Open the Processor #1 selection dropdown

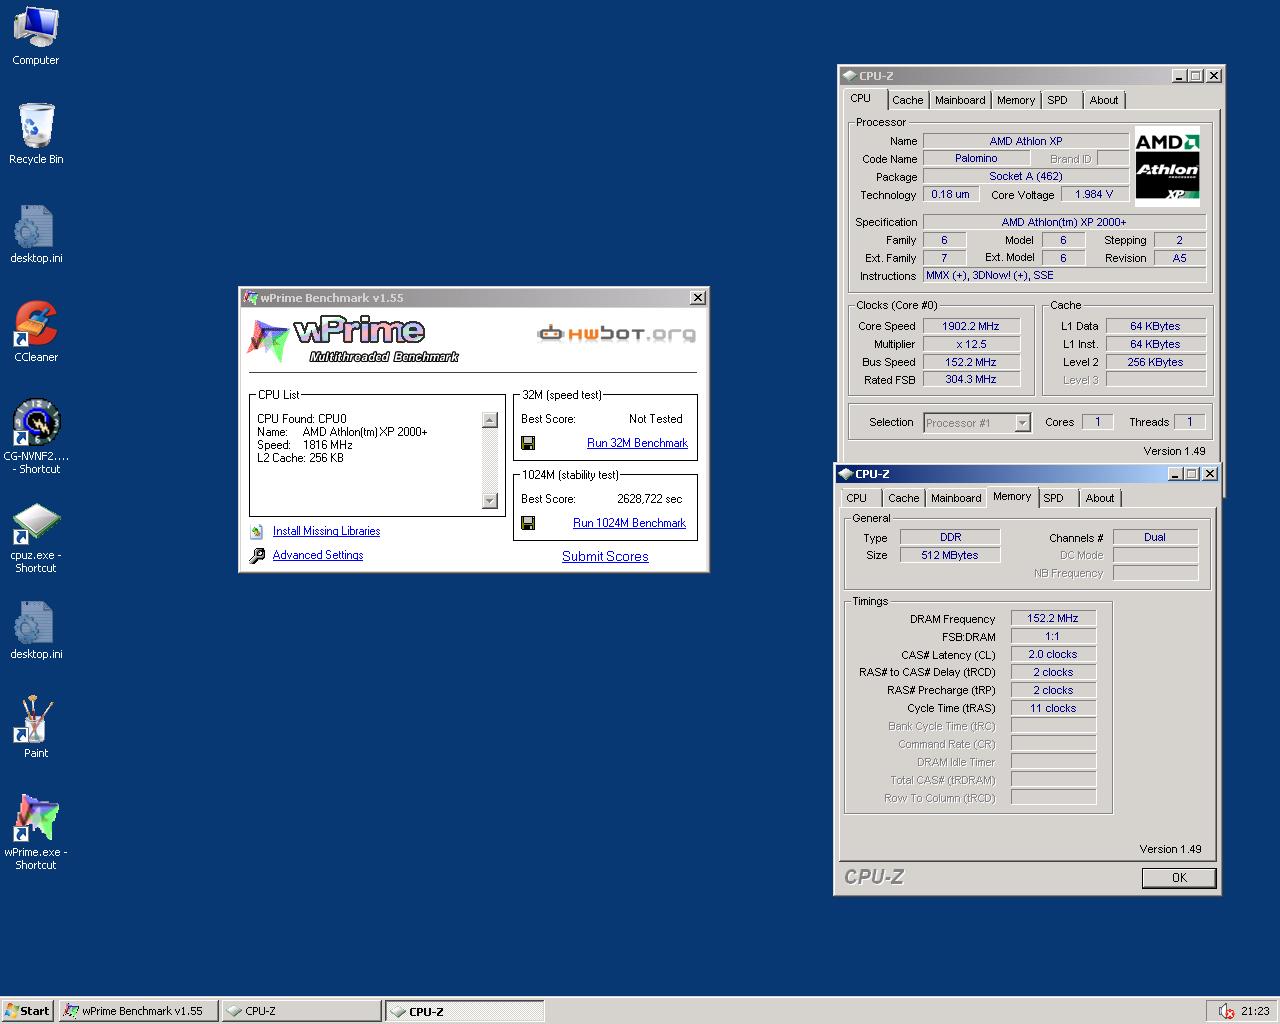coord(977,423)
